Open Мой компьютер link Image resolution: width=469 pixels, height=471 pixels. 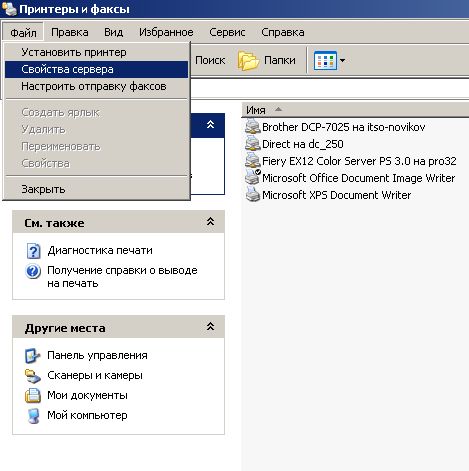click(x=87, y=415)
